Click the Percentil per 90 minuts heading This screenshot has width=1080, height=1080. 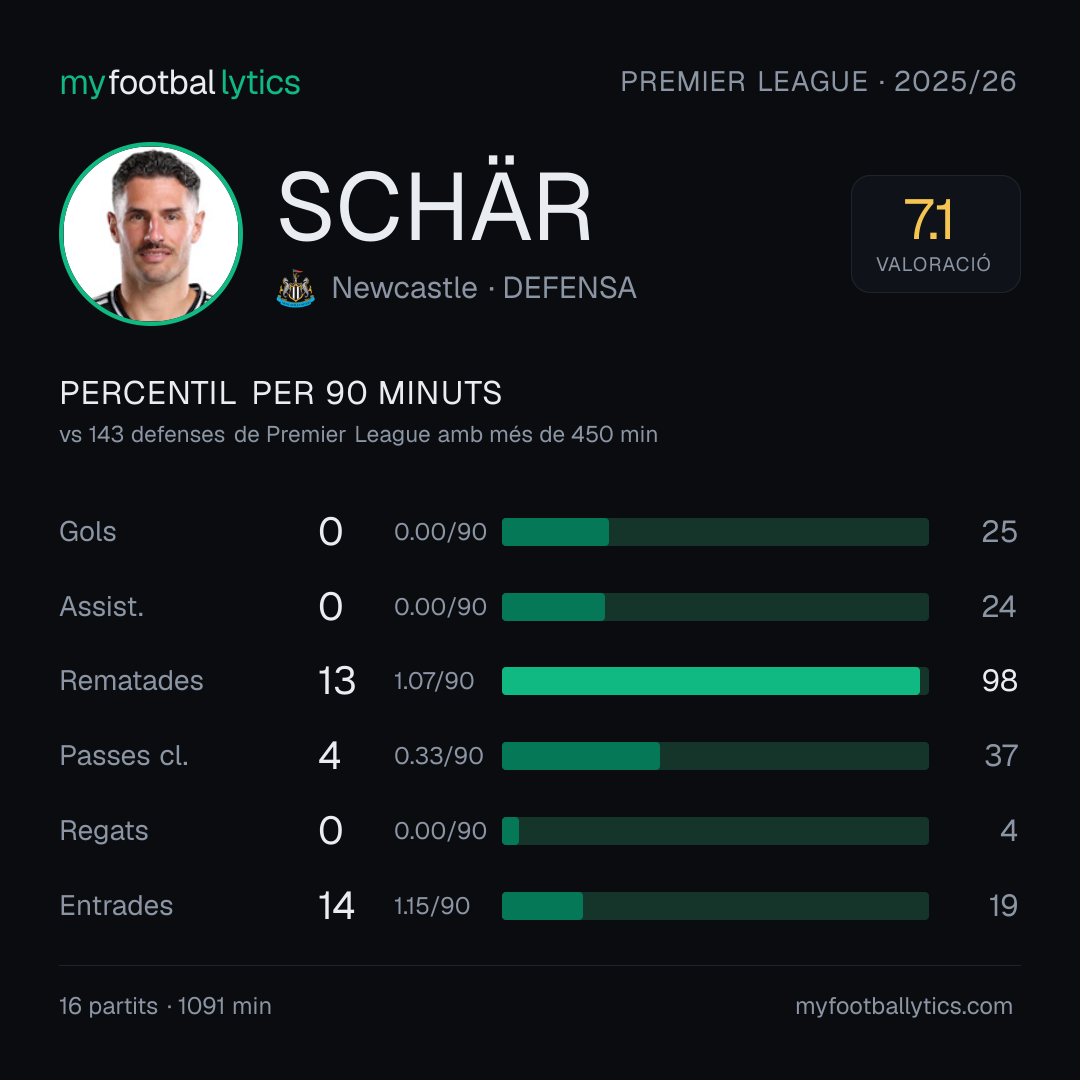(x=280, y=393)
